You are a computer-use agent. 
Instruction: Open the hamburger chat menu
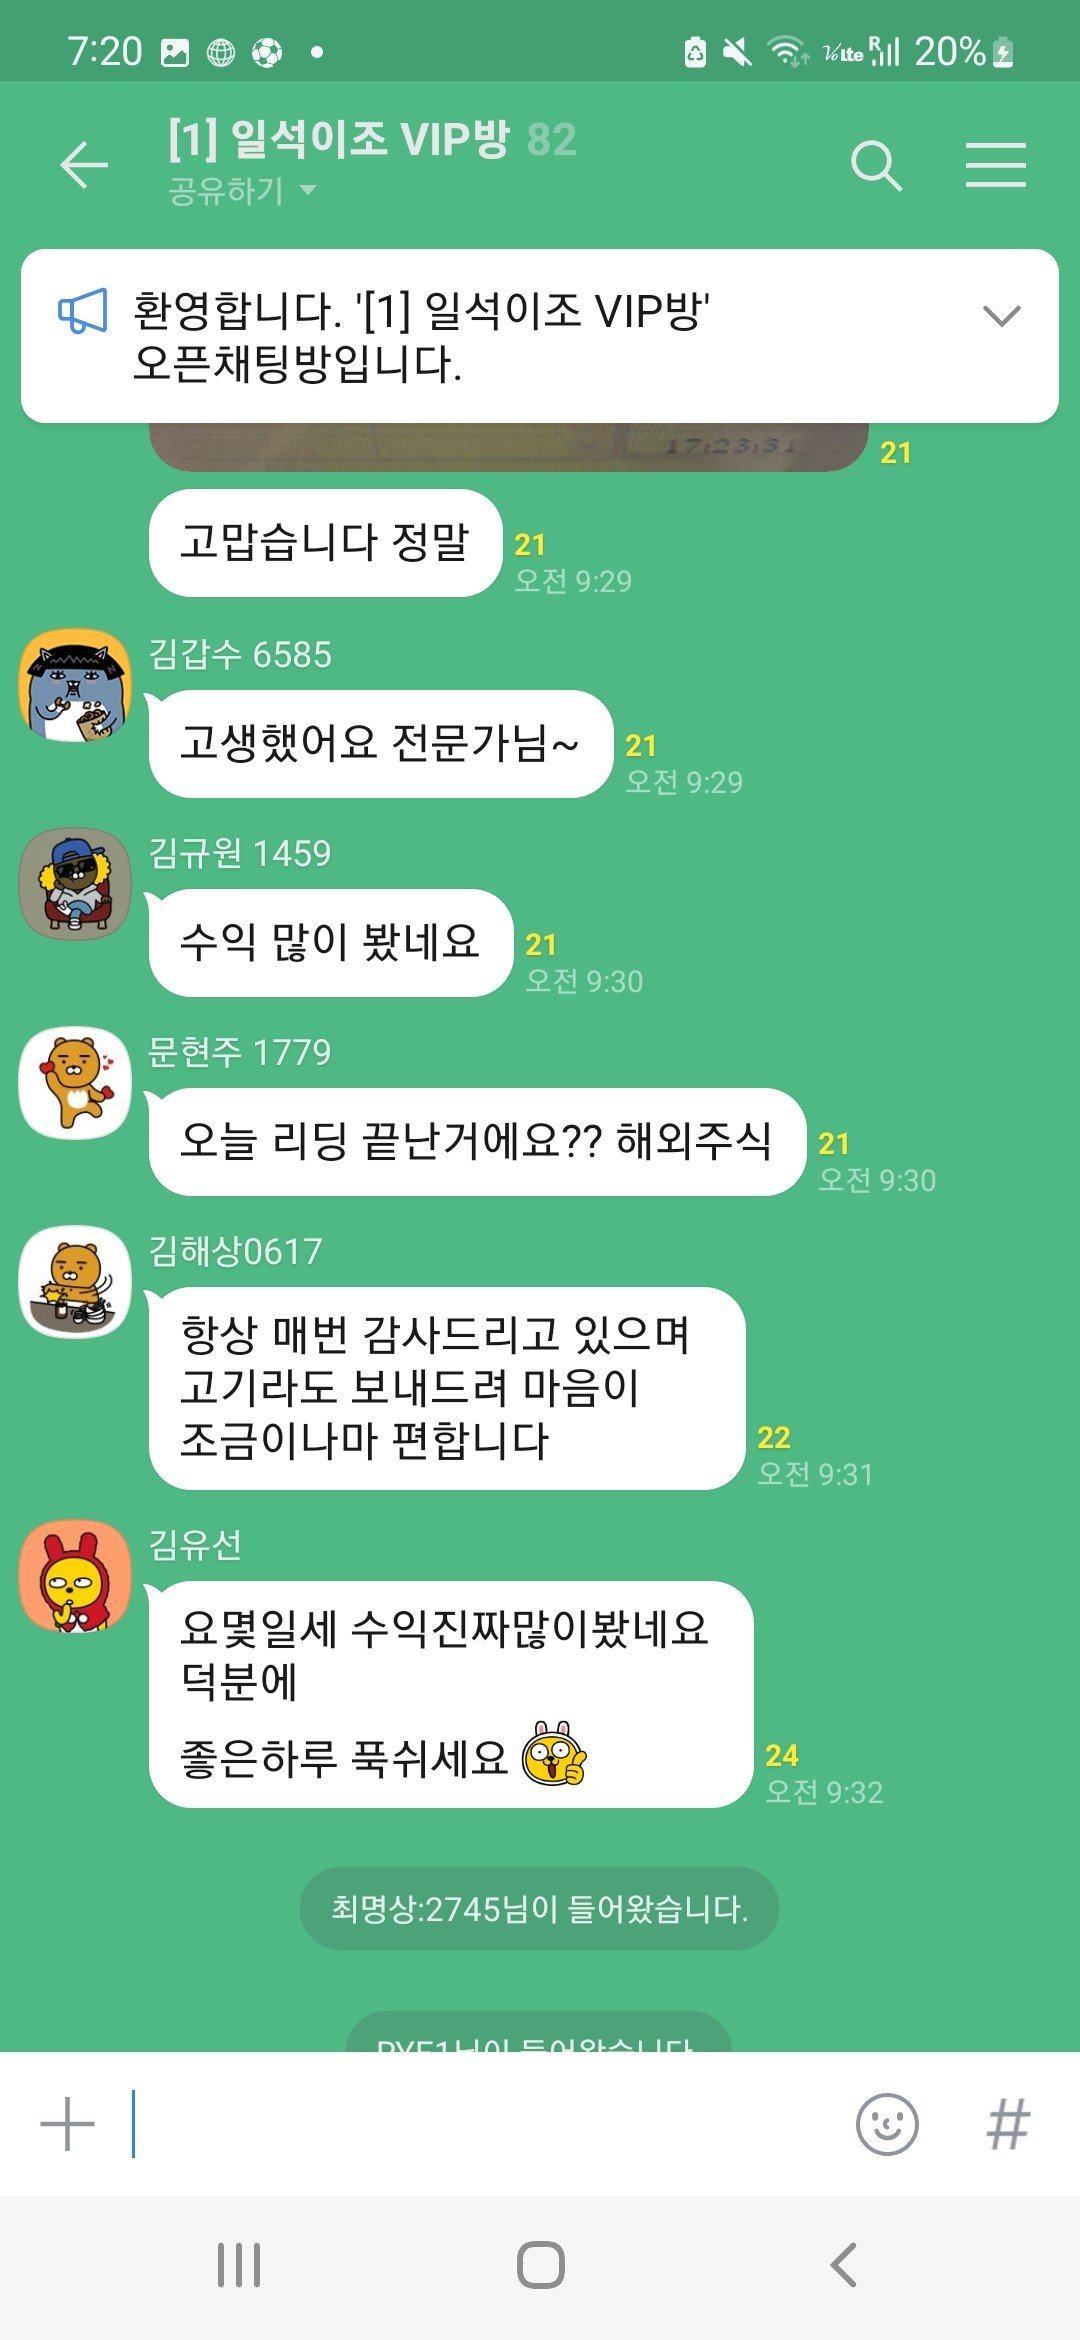tap(996, 165)
